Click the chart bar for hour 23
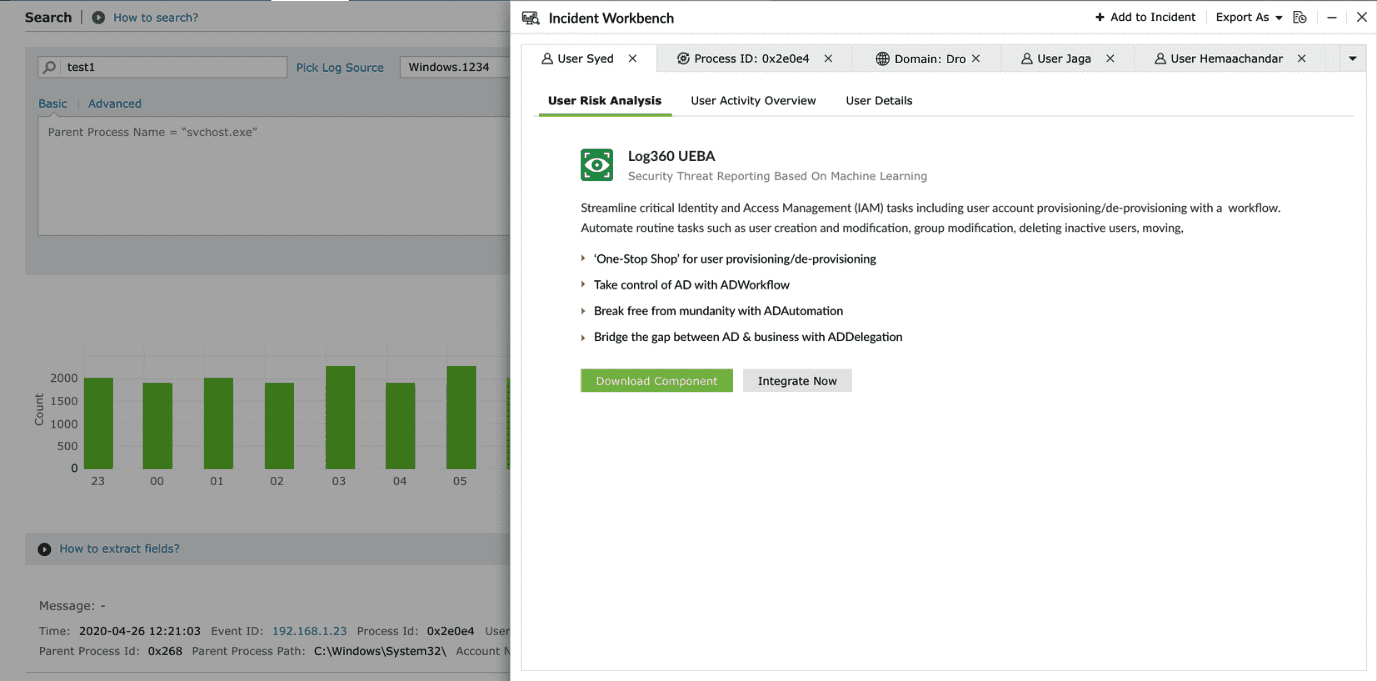This screenshot has height=681, width=1377. (98, 423)
